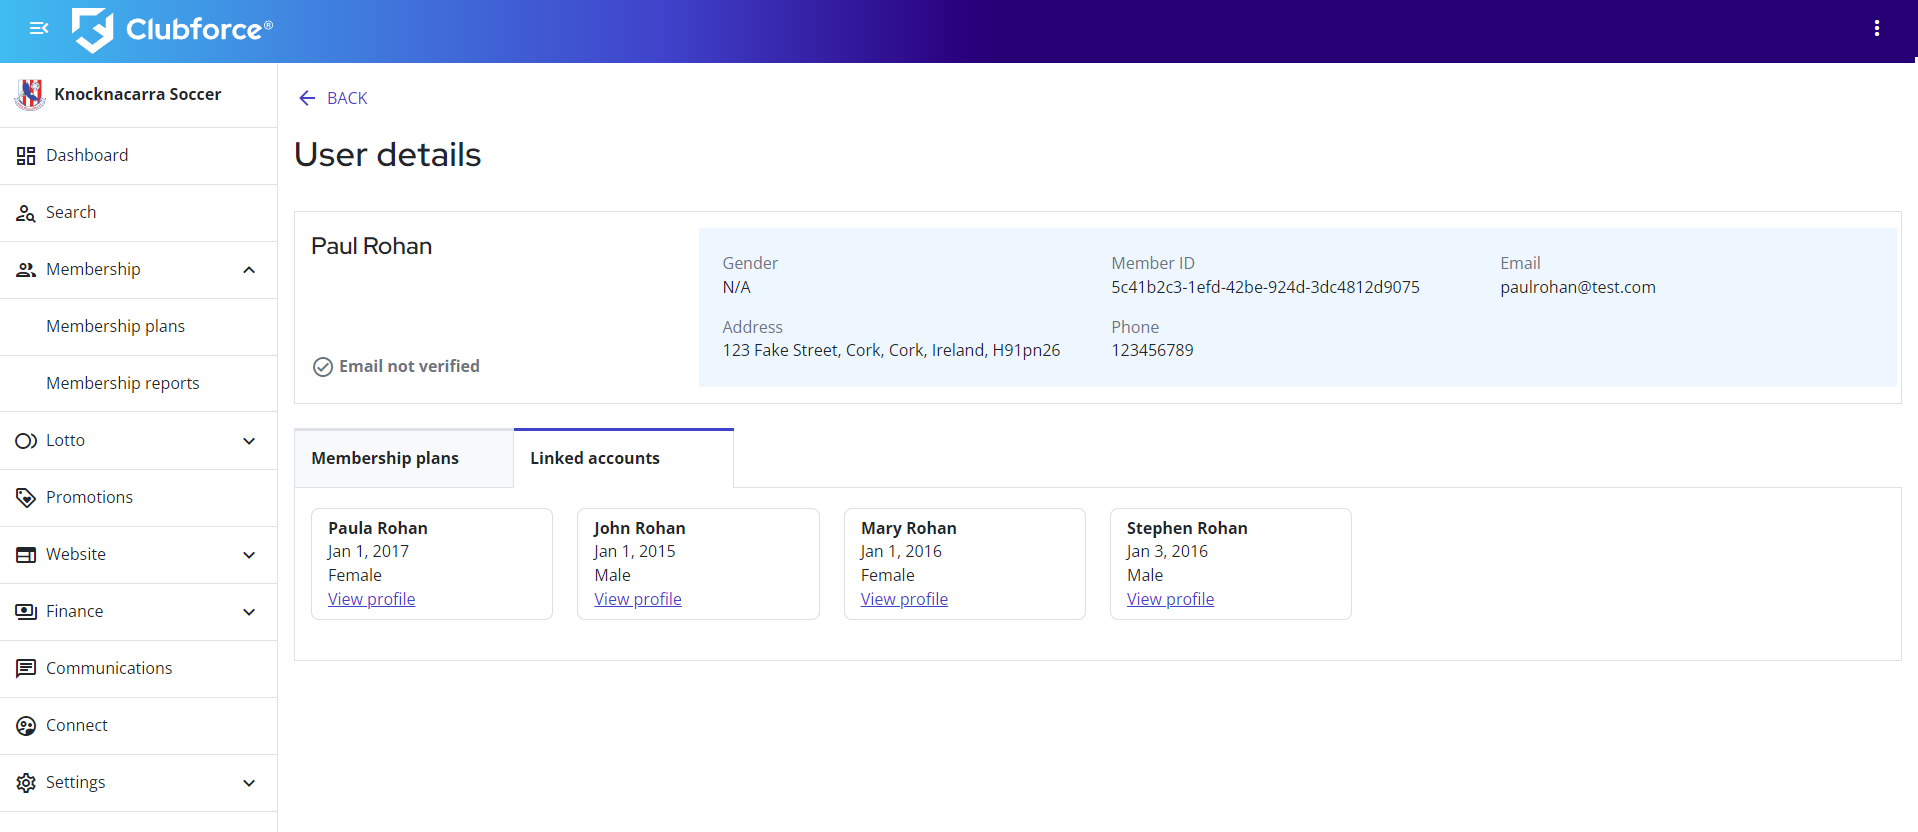1918x832 pixels.
Task: Collapse the Membership menu section
Action: [249, 270]
